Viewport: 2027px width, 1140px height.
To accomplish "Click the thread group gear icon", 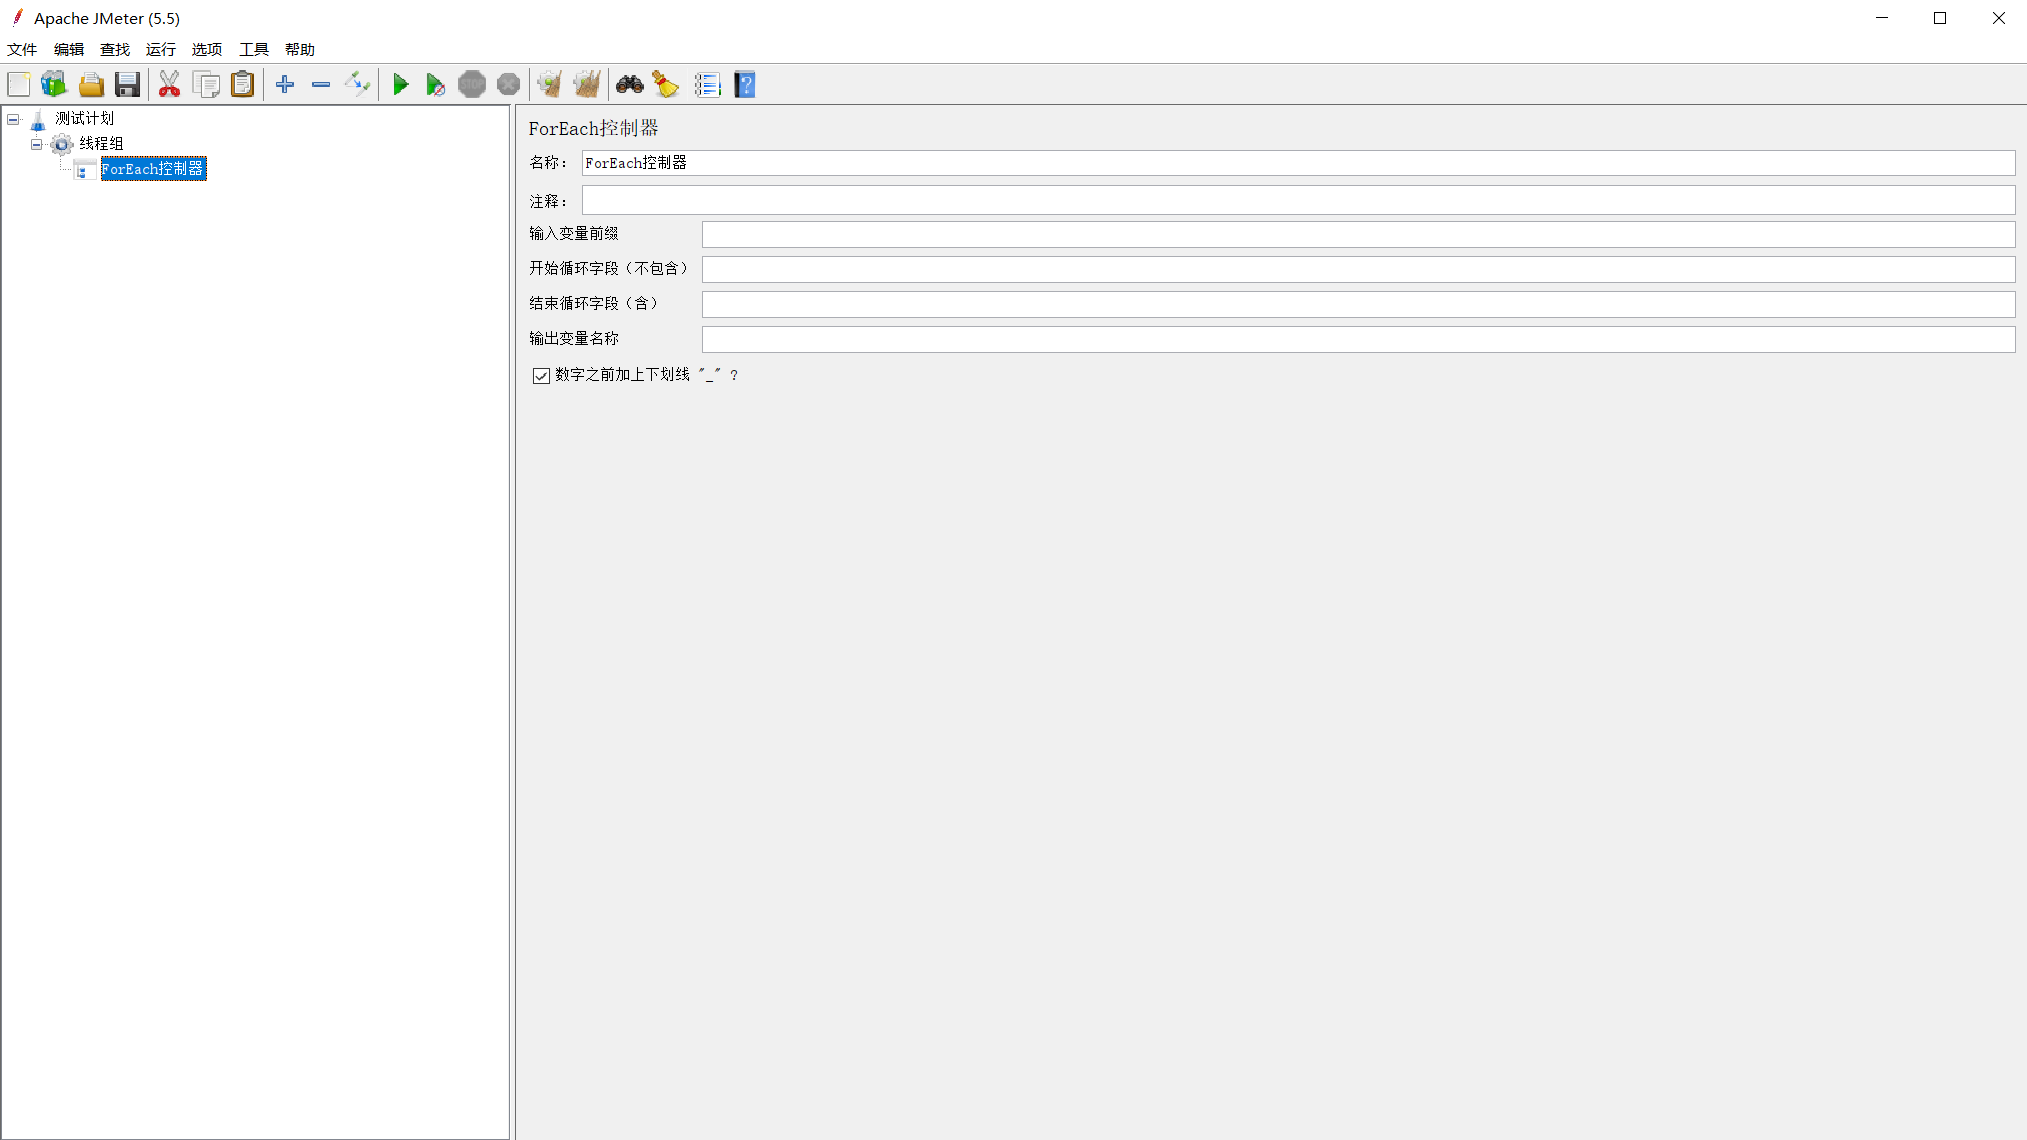I will (62, 145).
